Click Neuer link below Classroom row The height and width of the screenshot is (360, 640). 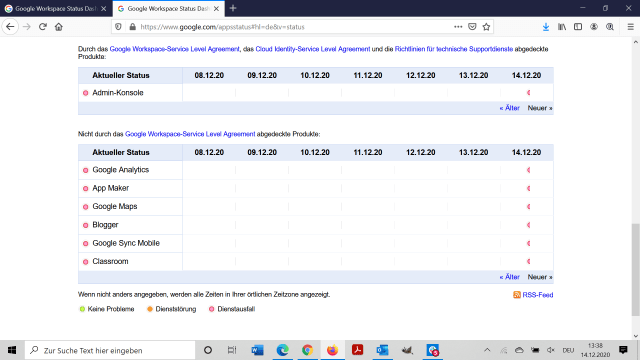click(x=540, y=277)
